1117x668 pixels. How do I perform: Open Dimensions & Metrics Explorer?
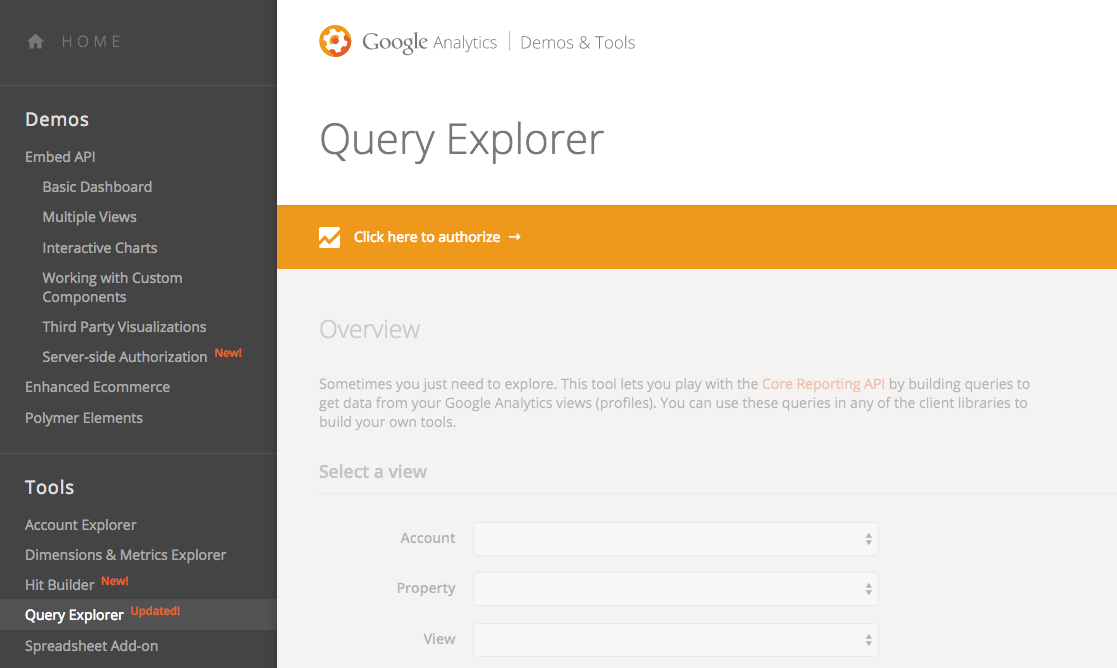click(x=125, y=555)
